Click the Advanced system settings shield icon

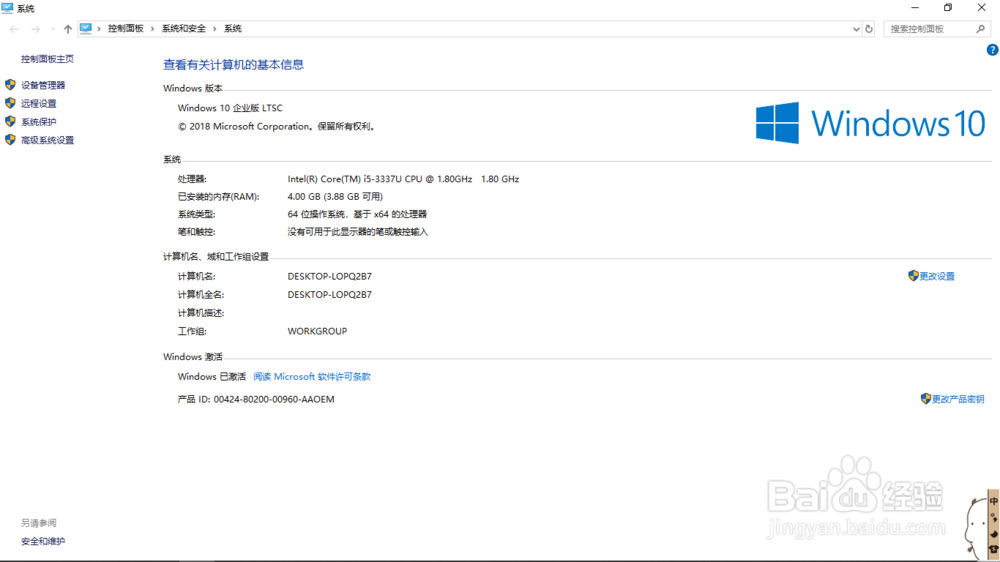(x=10, y=140)
